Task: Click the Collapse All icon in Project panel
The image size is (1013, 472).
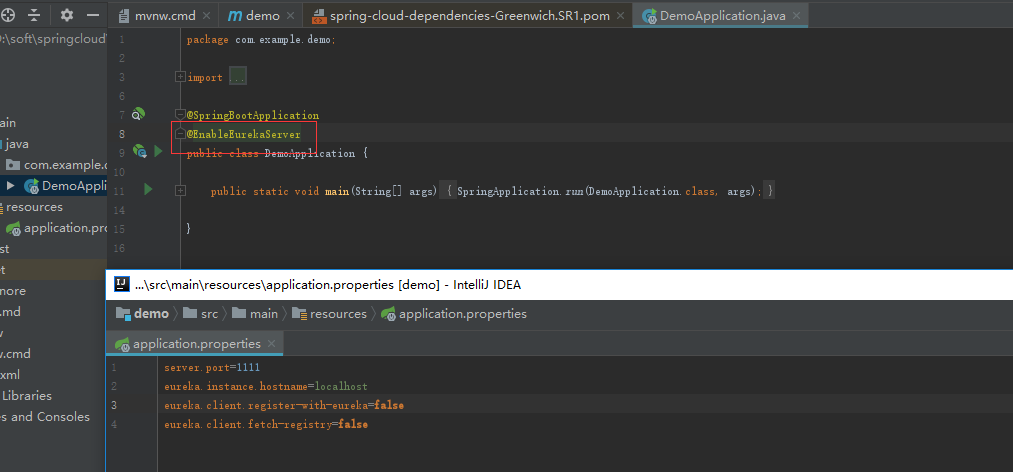Action: click(x=35, y=15)
